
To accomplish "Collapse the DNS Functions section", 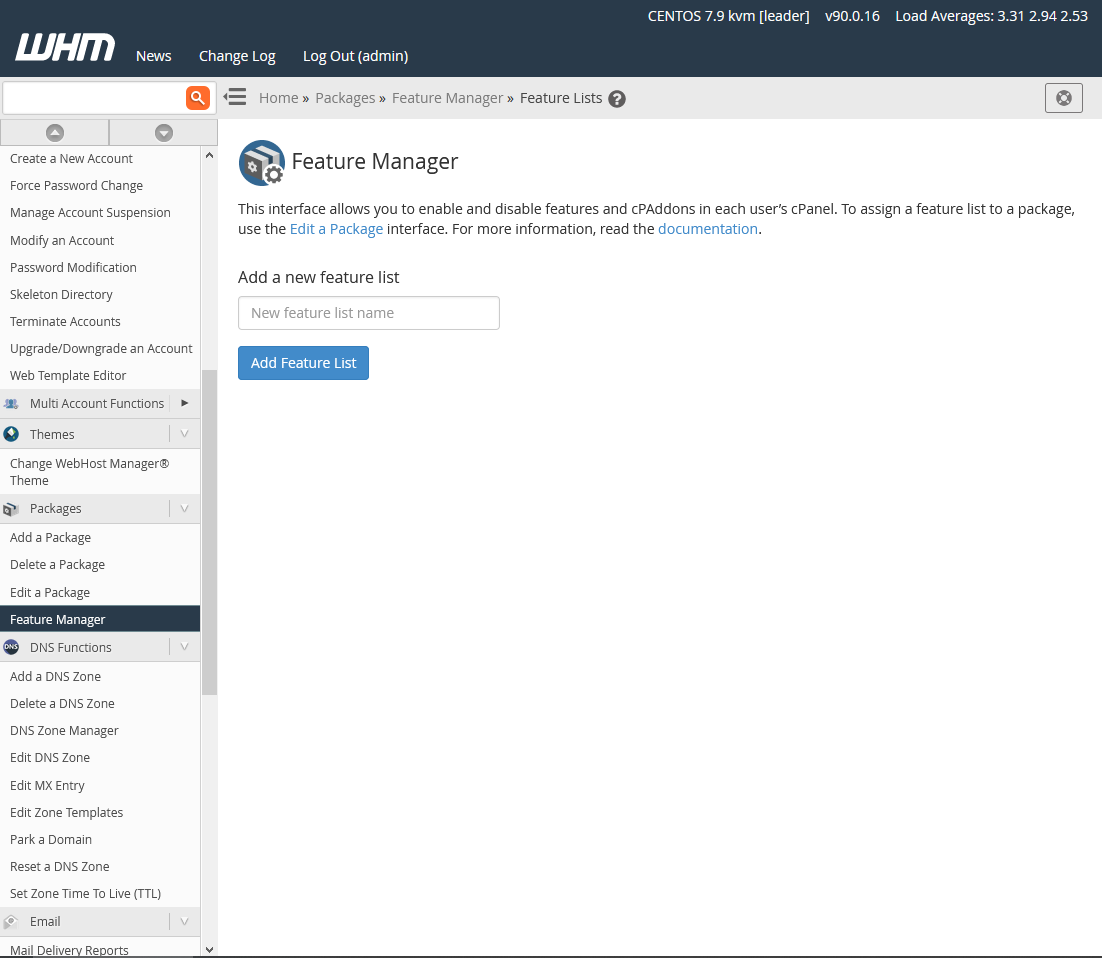I will [184, 647].
